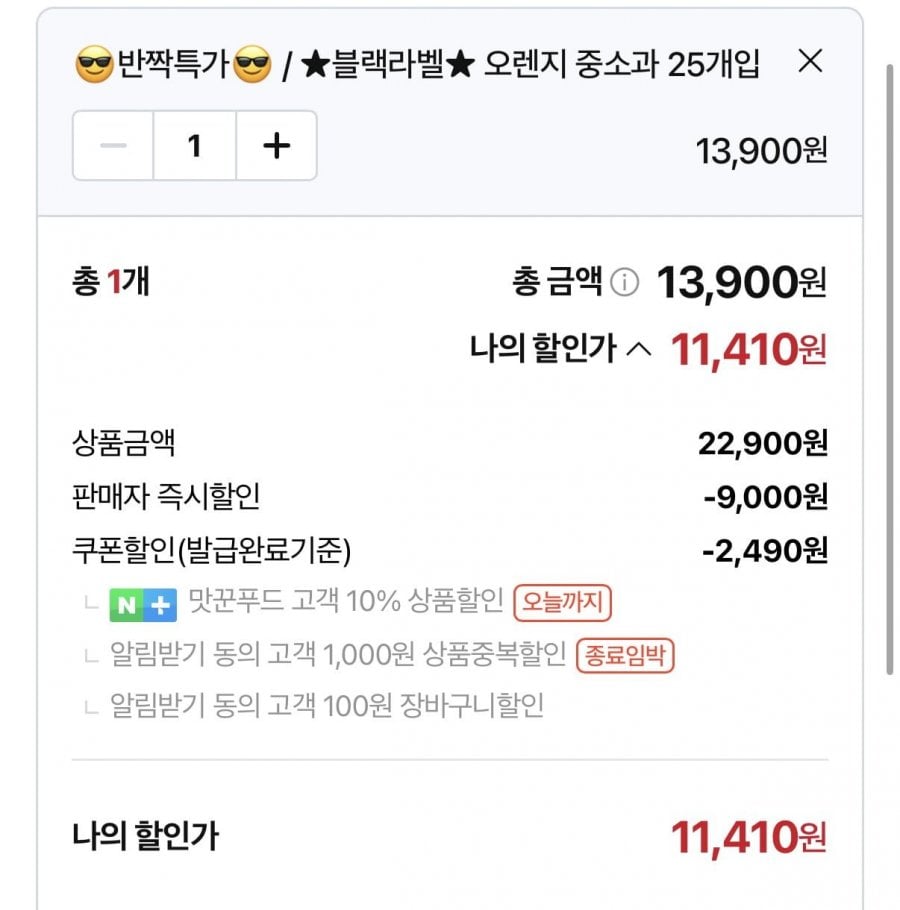900x910 pixels.
Task: Click the N+ membership badge icon
Action: pos(143,604)
